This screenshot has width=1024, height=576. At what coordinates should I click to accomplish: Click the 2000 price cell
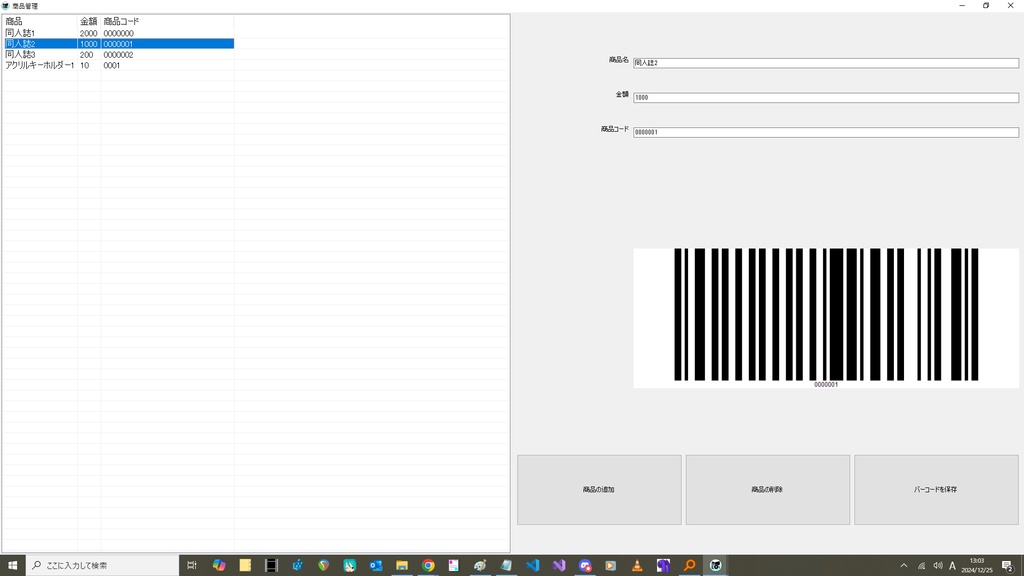pos(88,33)
